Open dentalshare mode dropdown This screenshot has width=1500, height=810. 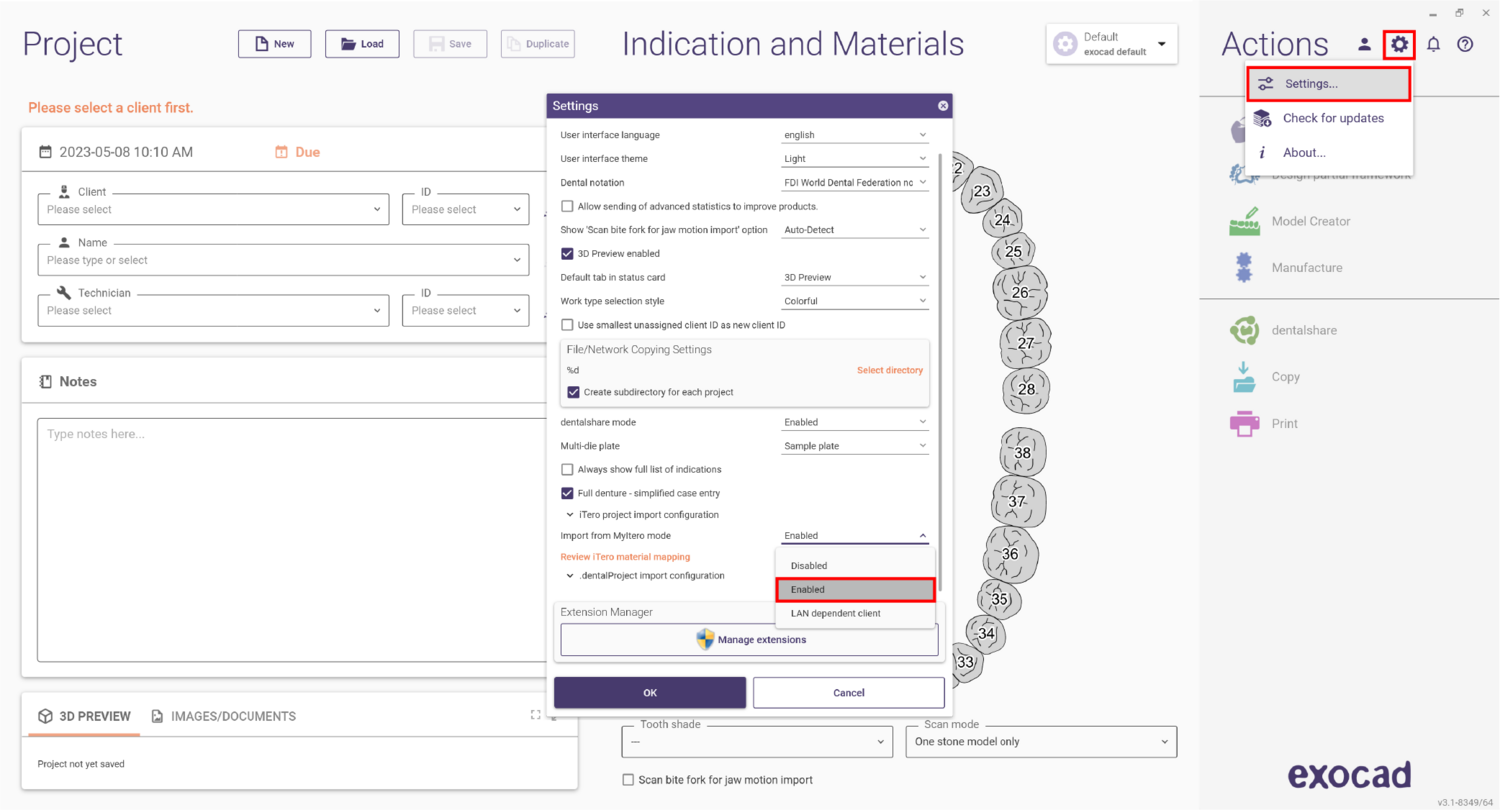pos(855,422)
